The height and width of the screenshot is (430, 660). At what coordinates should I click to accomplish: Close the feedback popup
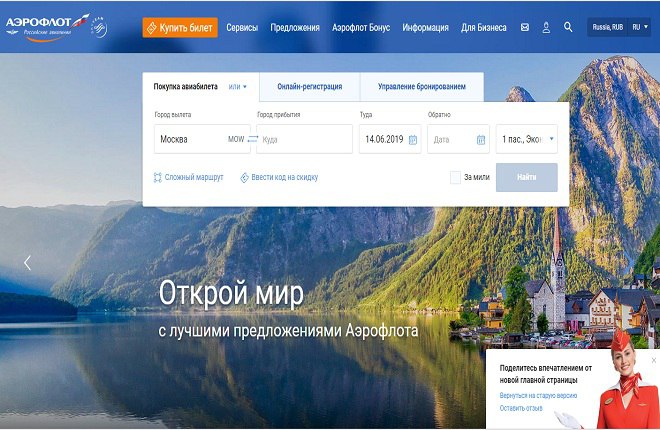654,360
